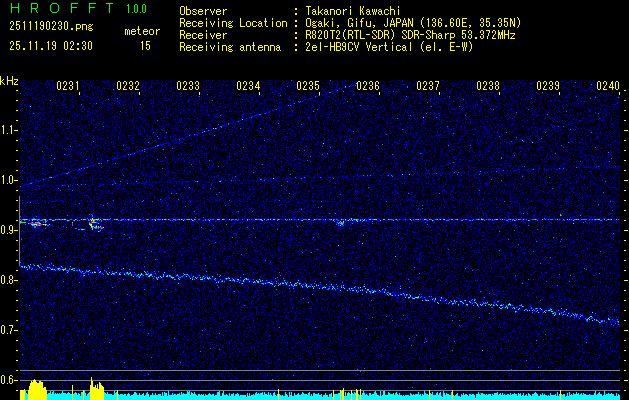
Task: Click the HROFFT title text
Action: 62,9
